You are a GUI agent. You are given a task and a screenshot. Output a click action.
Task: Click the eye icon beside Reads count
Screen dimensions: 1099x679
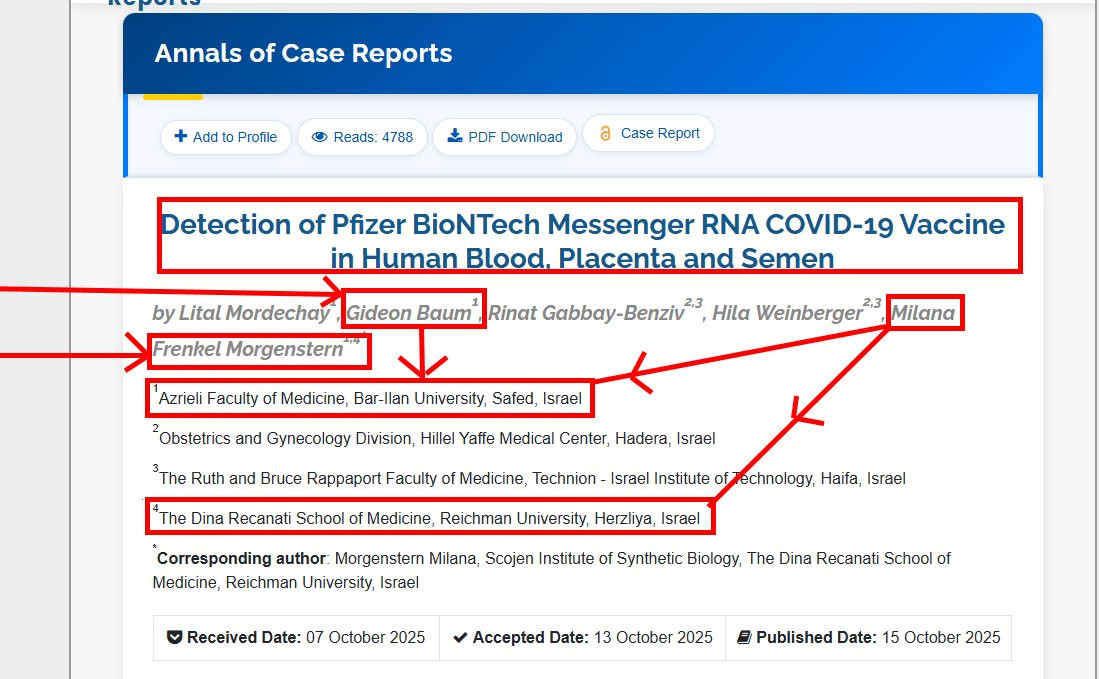320,137
